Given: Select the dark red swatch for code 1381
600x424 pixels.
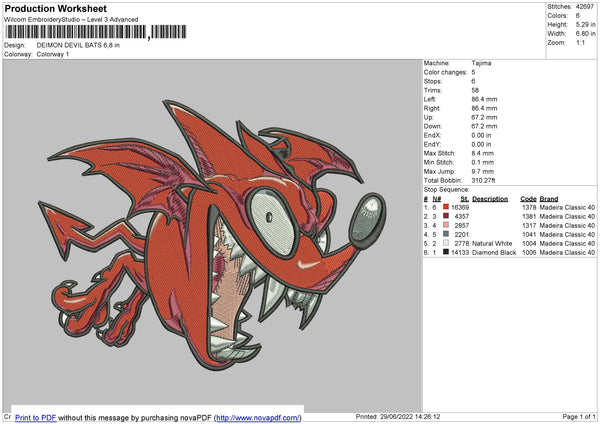Looking at the screenshot, I should [446, 216].
